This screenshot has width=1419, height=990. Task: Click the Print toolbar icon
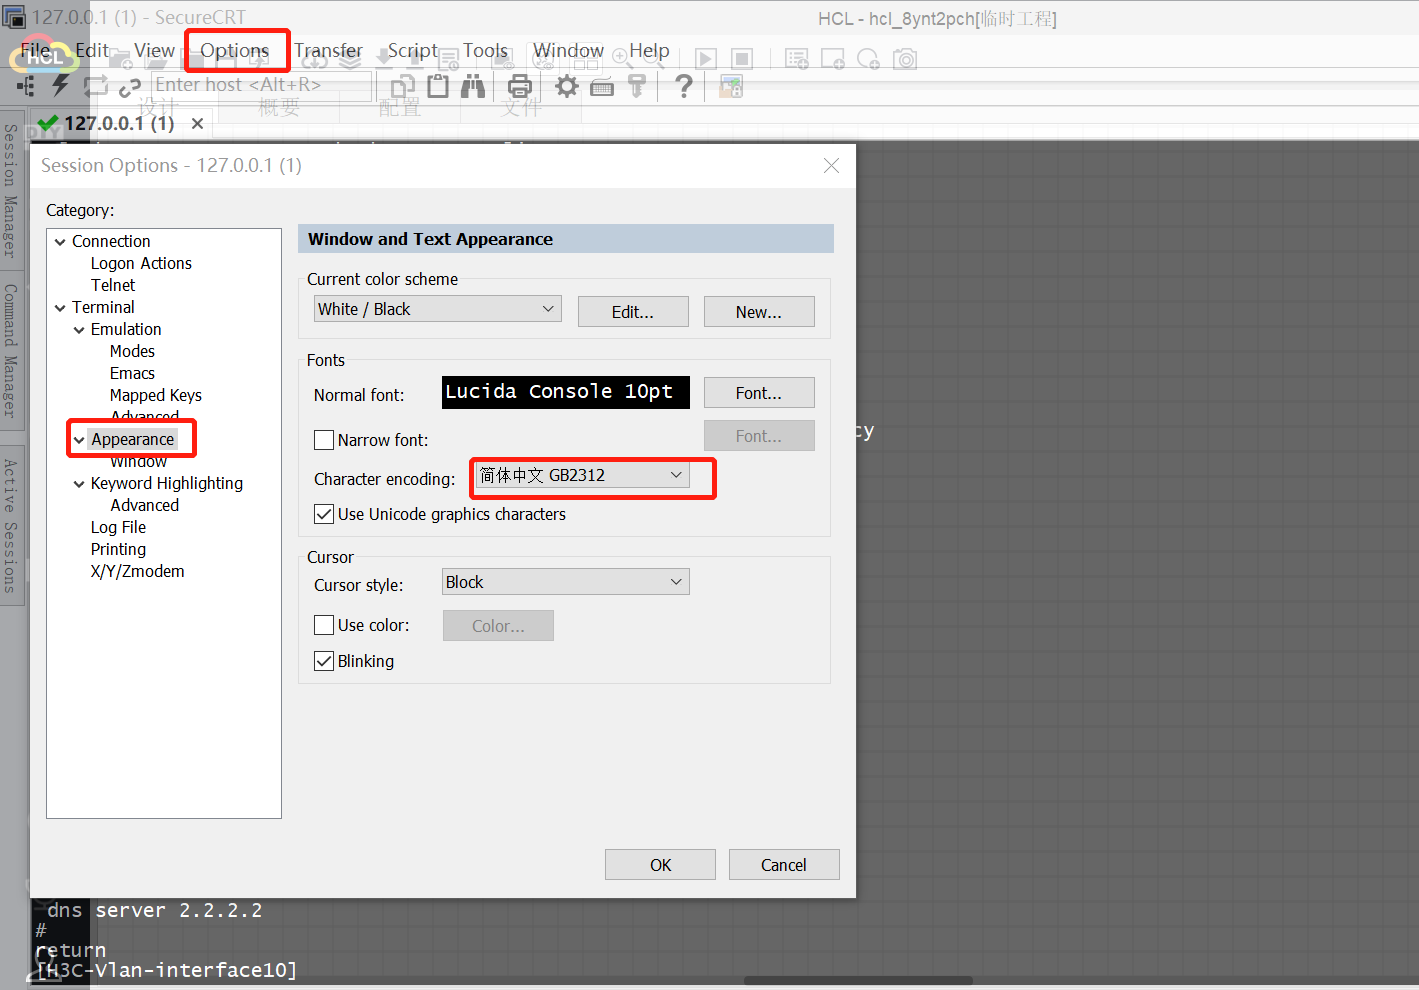point(520,87)
